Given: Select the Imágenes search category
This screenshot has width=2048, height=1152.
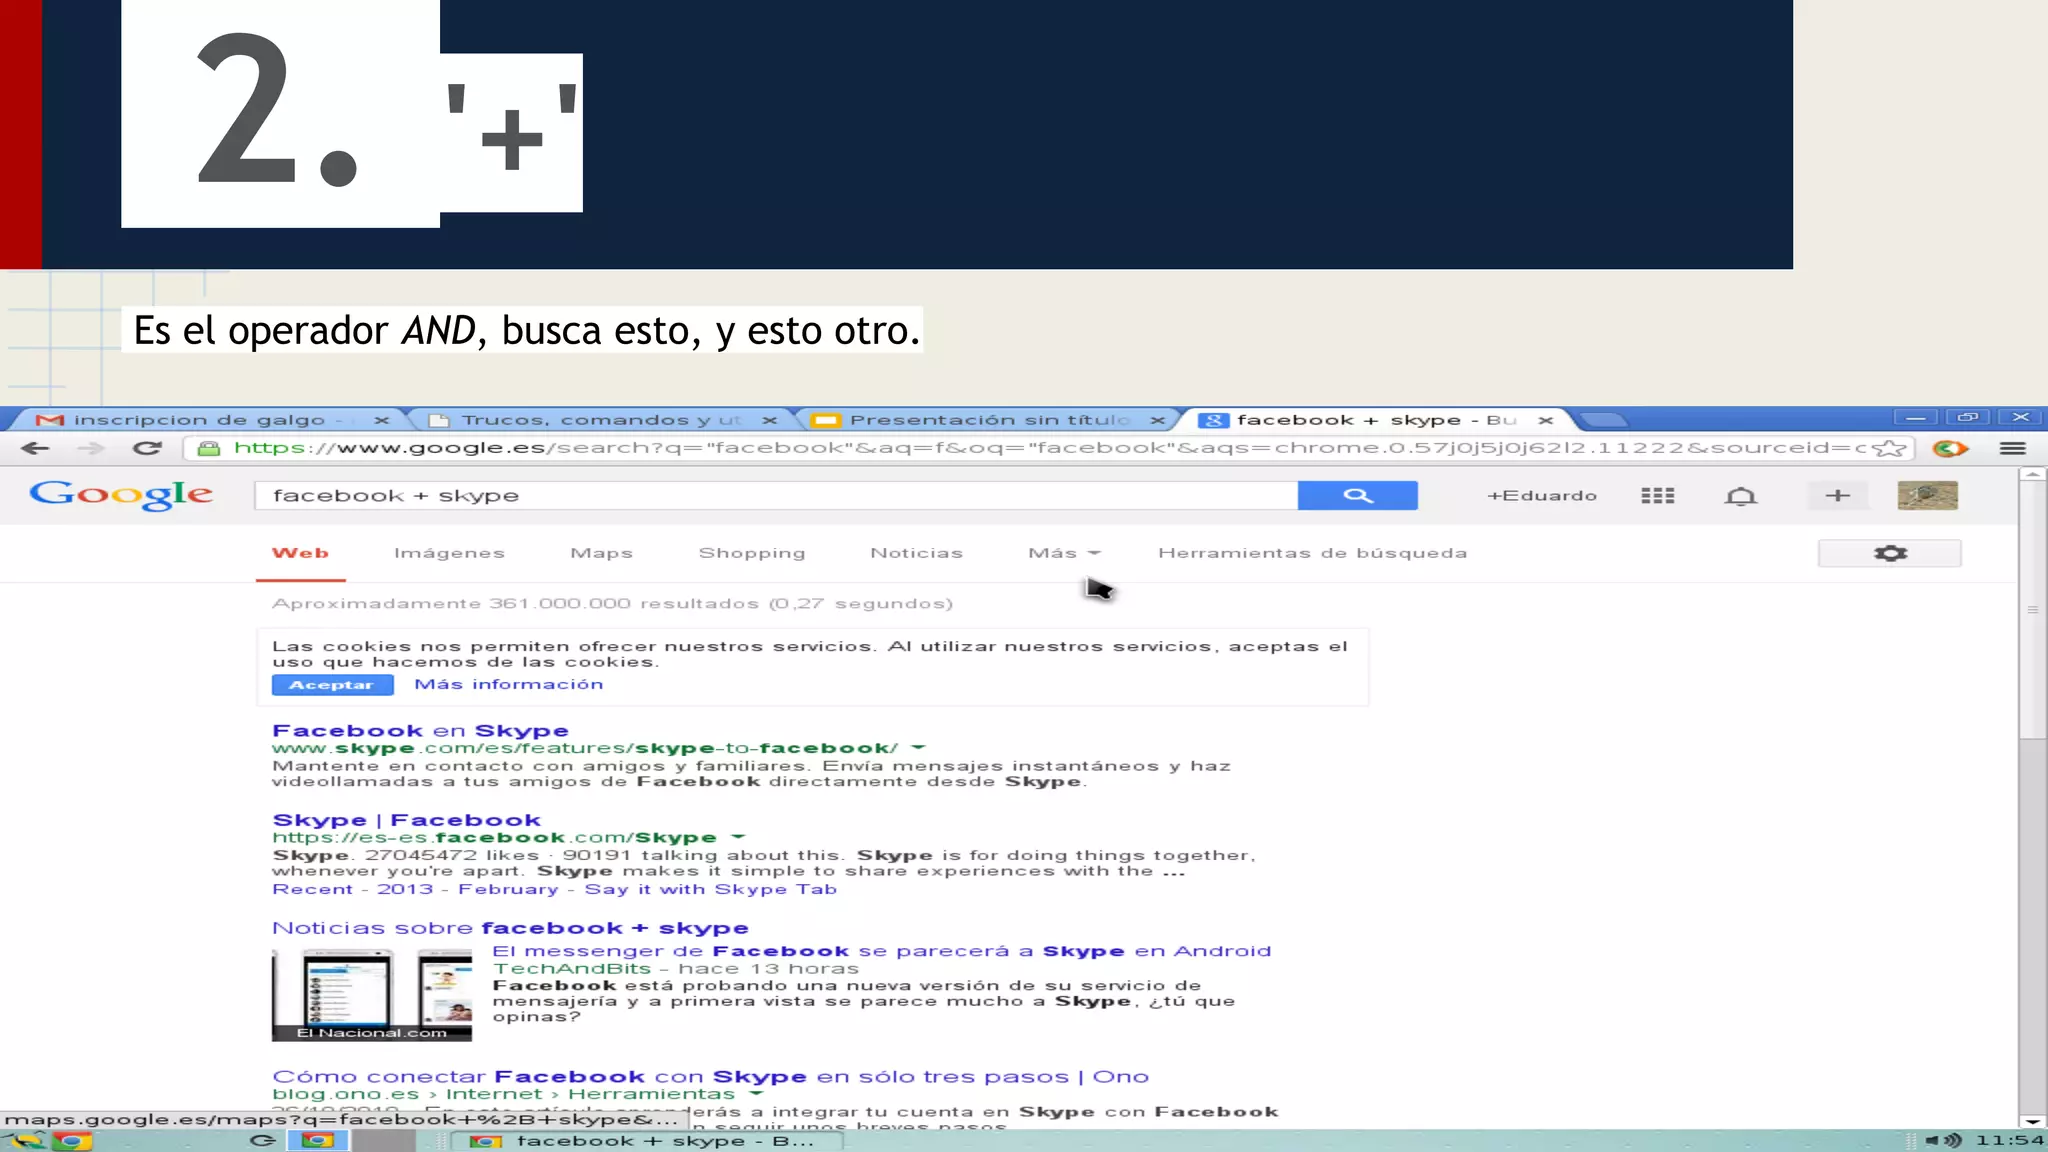Looking at the screenshot, I should tap(449, 553).
